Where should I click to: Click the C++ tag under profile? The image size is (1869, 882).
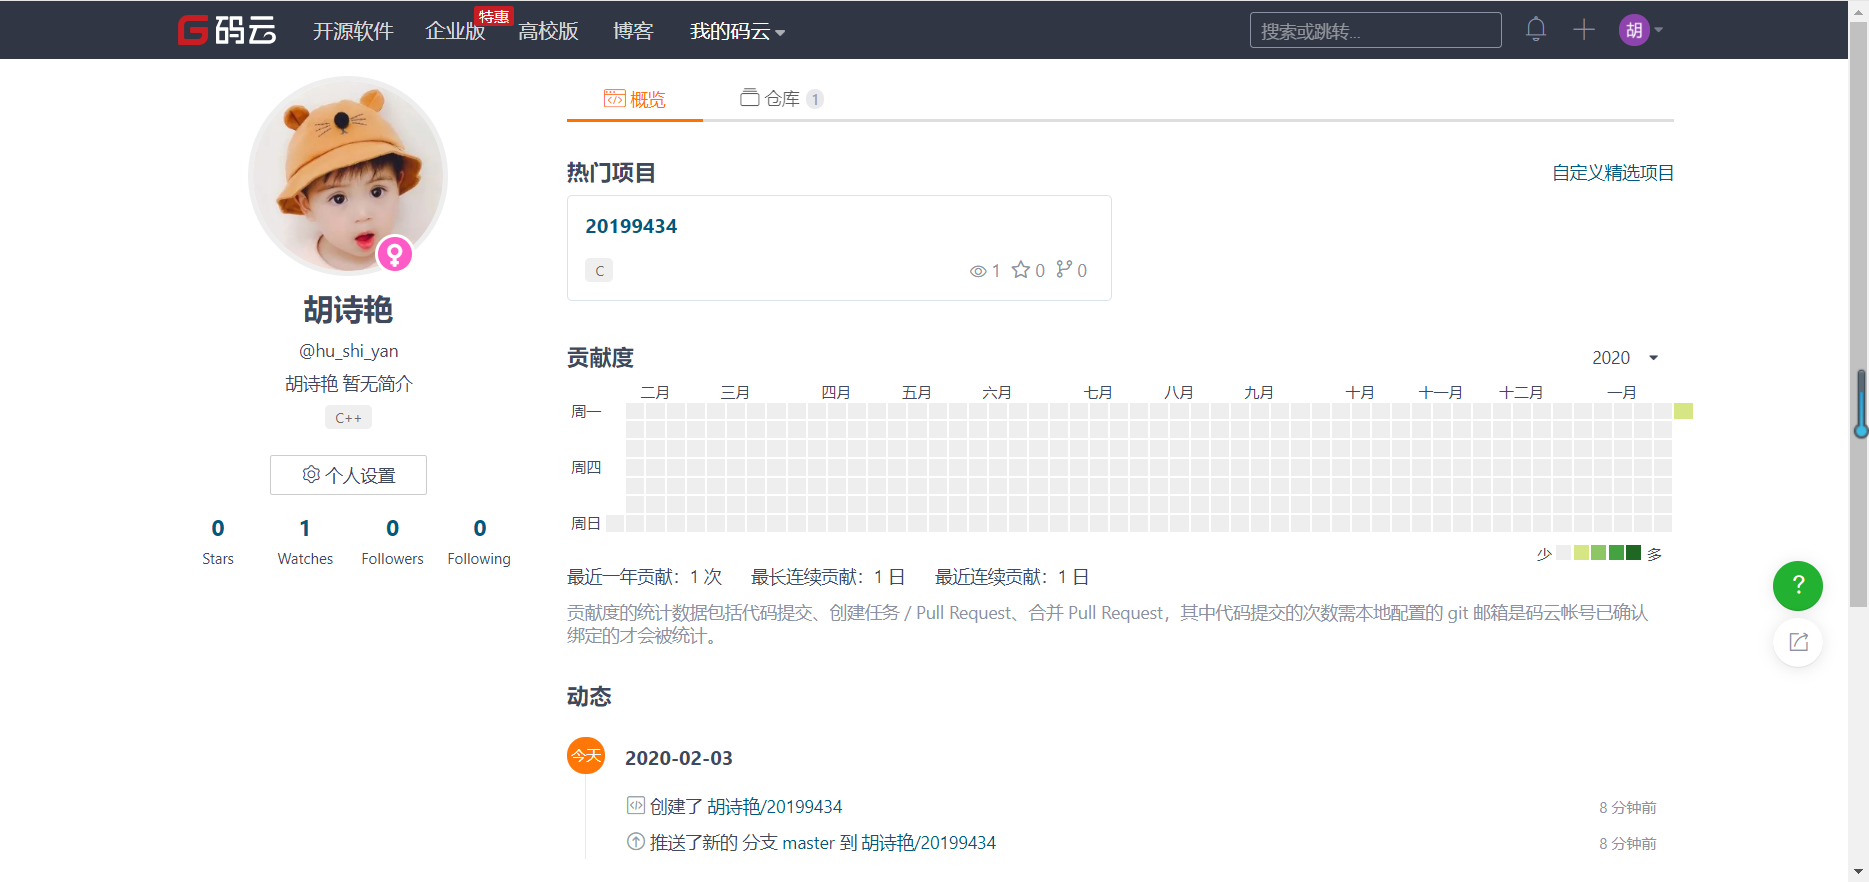348,418
